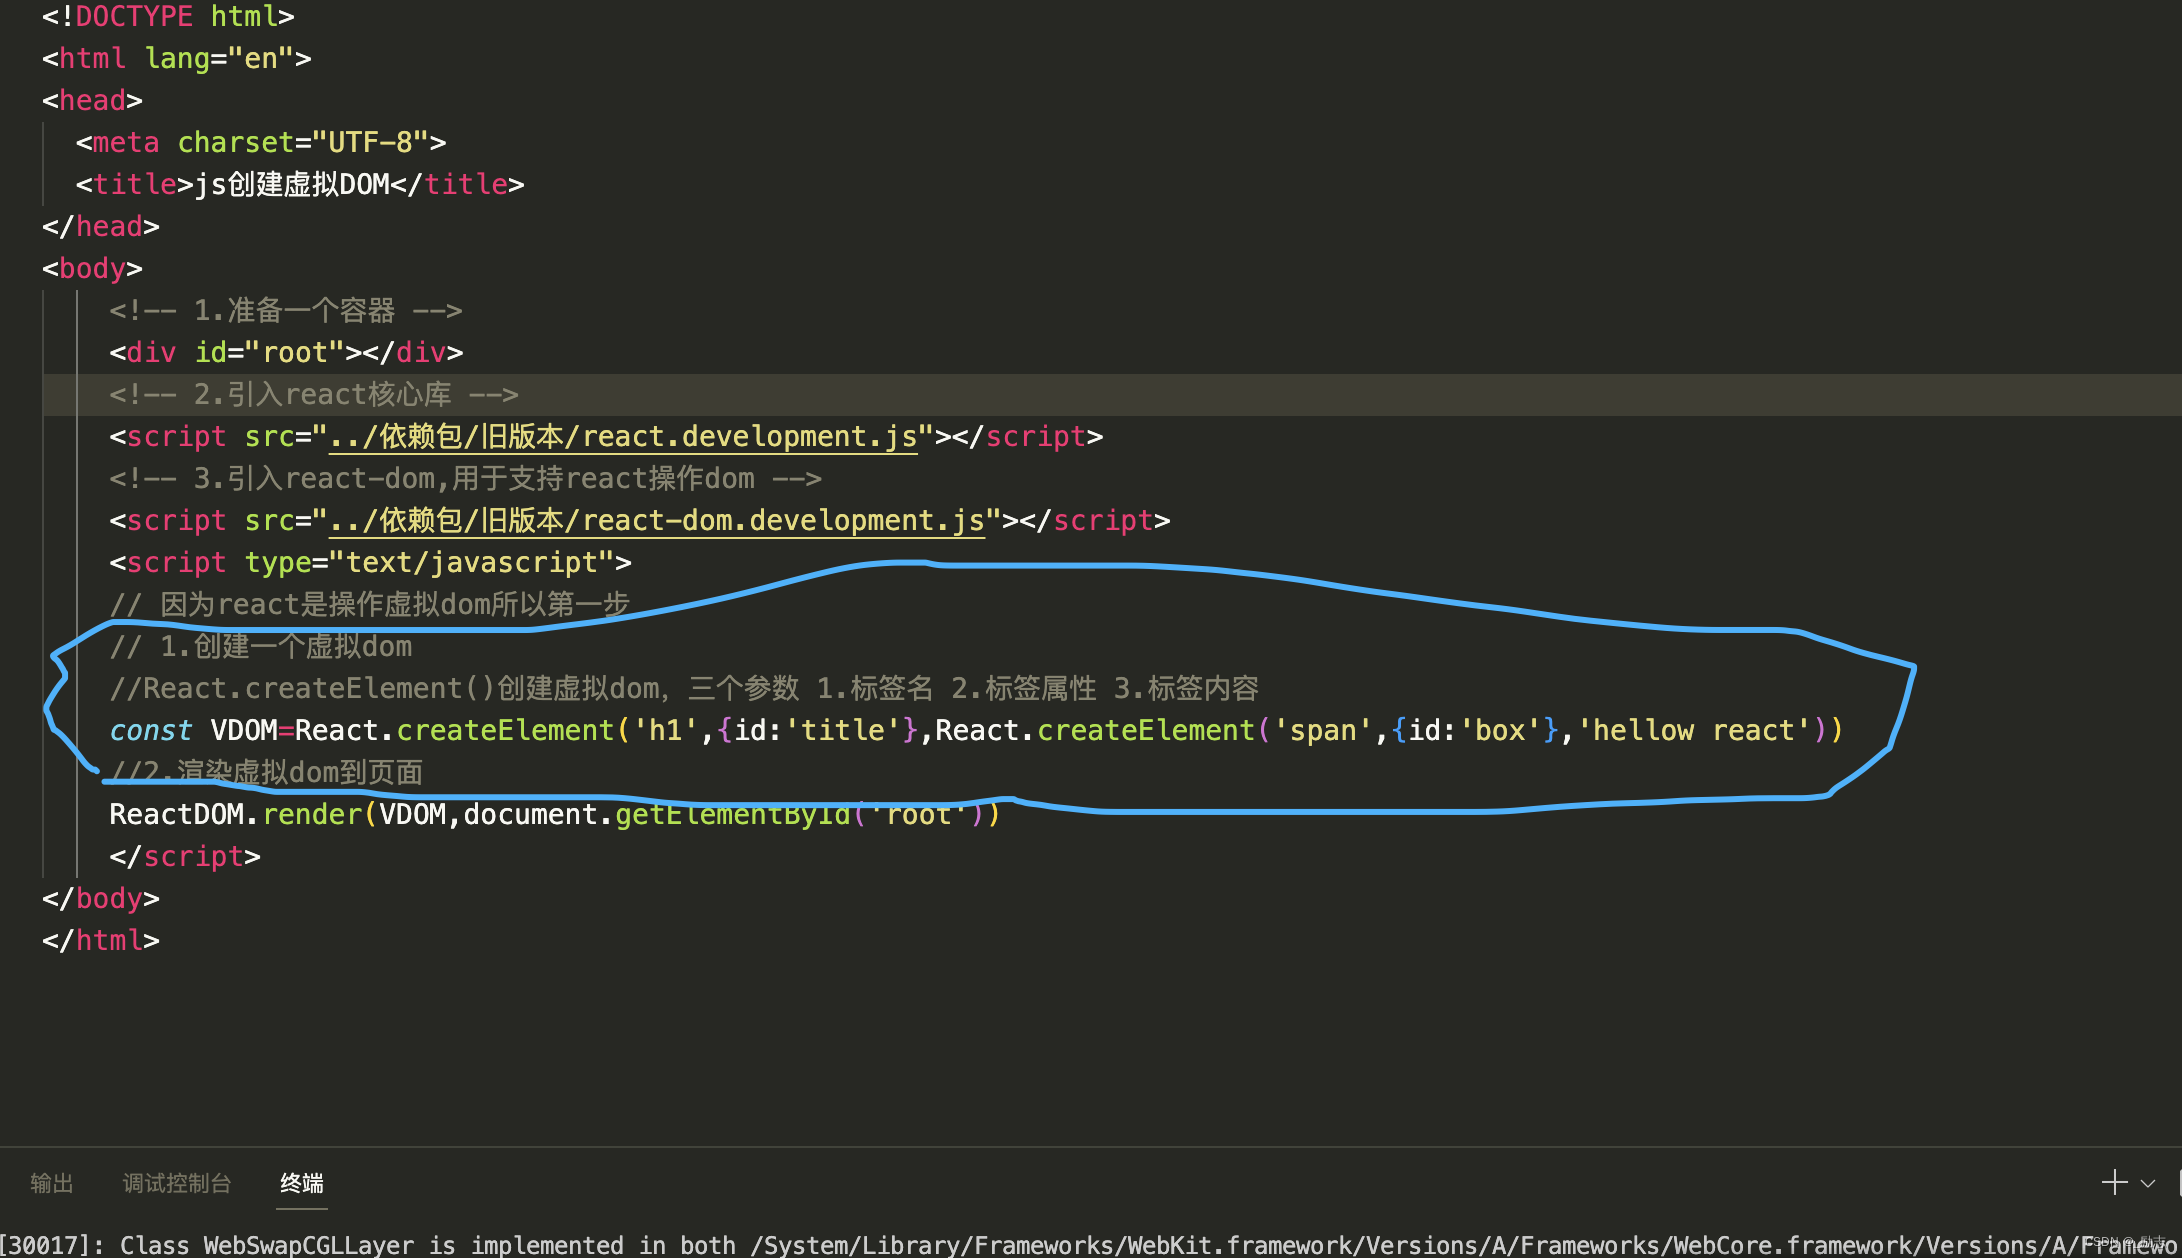Click the meta charset line

(x=260, y=143)
